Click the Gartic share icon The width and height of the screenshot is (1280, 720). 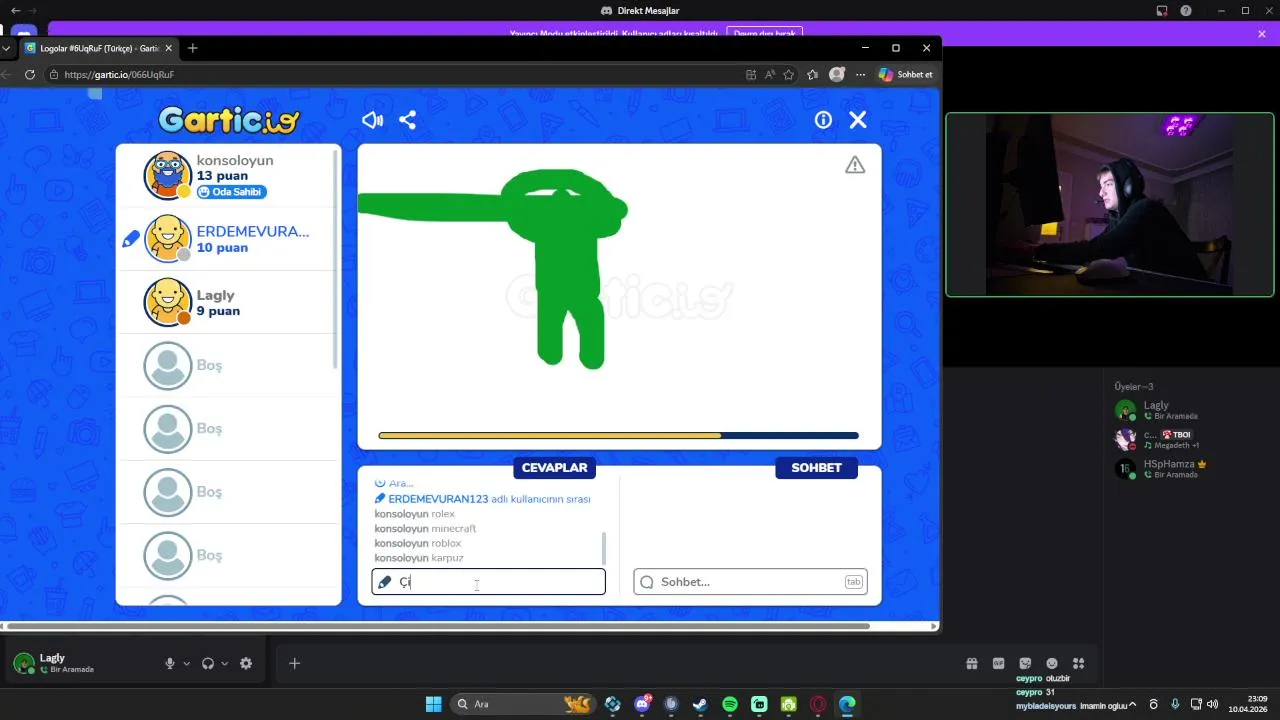(x=407, y=120)
